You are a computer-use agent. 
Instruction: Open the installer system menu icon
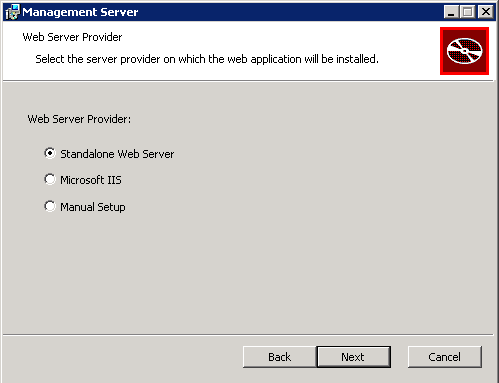click(x=13, y=12)
